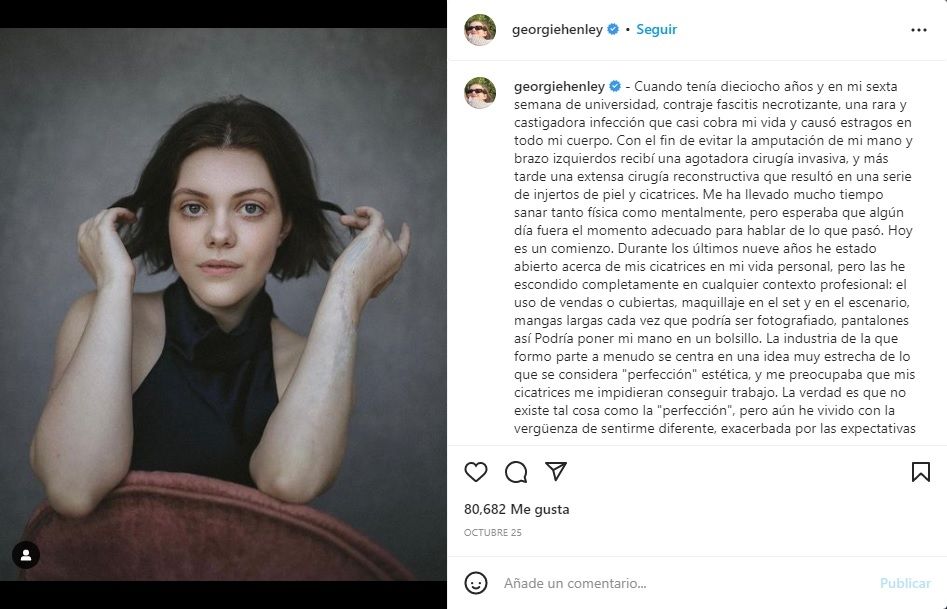Click the header profile avatar

[x=480, y=30]
